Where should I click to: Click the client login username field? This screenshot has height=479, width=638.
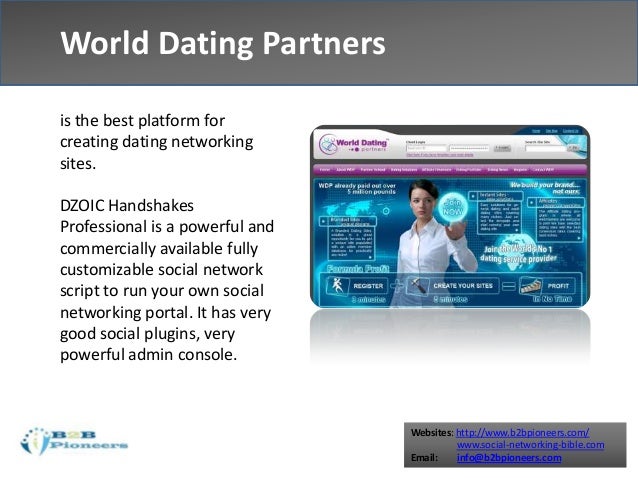[426, 149]
